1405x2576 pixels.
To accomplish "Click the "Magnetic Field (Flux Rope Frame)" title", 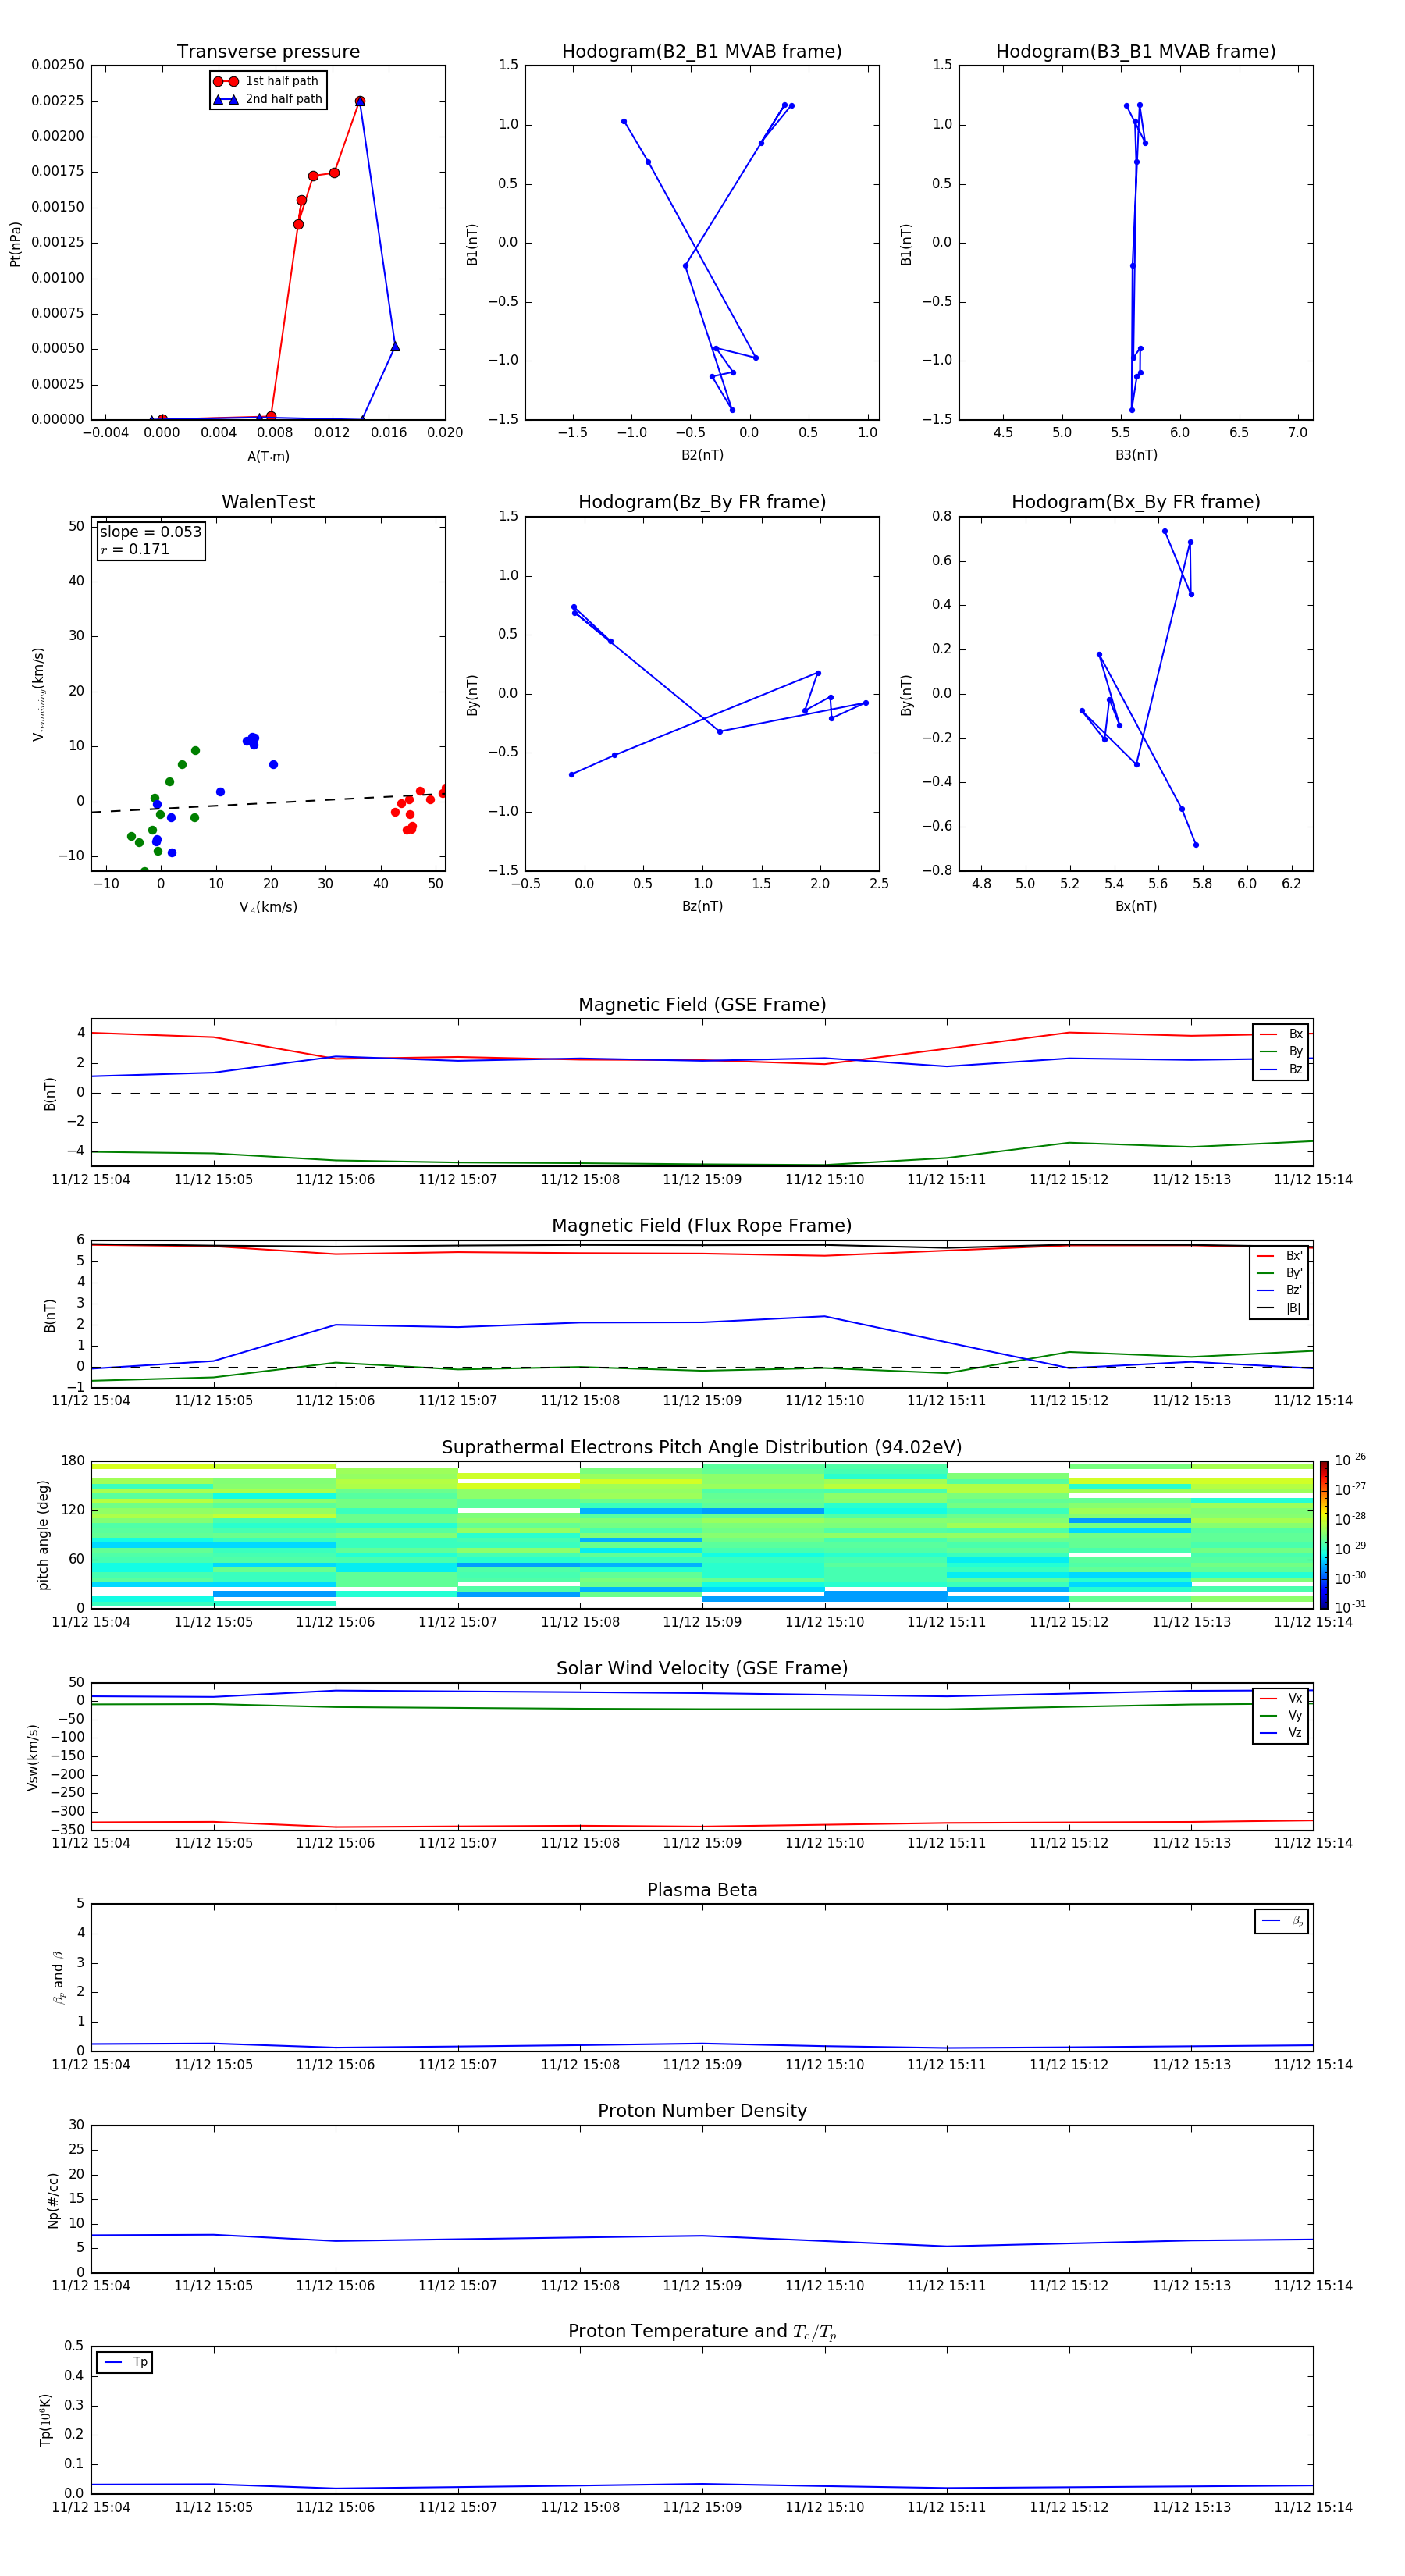I will (702, 1225).
